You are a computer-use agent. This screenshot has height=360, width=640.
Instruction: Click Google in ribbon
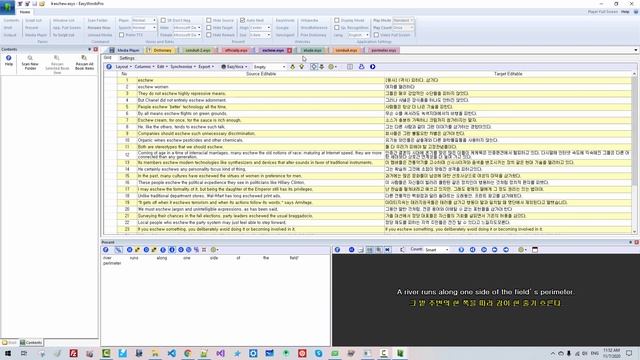(x=282, y=28)
